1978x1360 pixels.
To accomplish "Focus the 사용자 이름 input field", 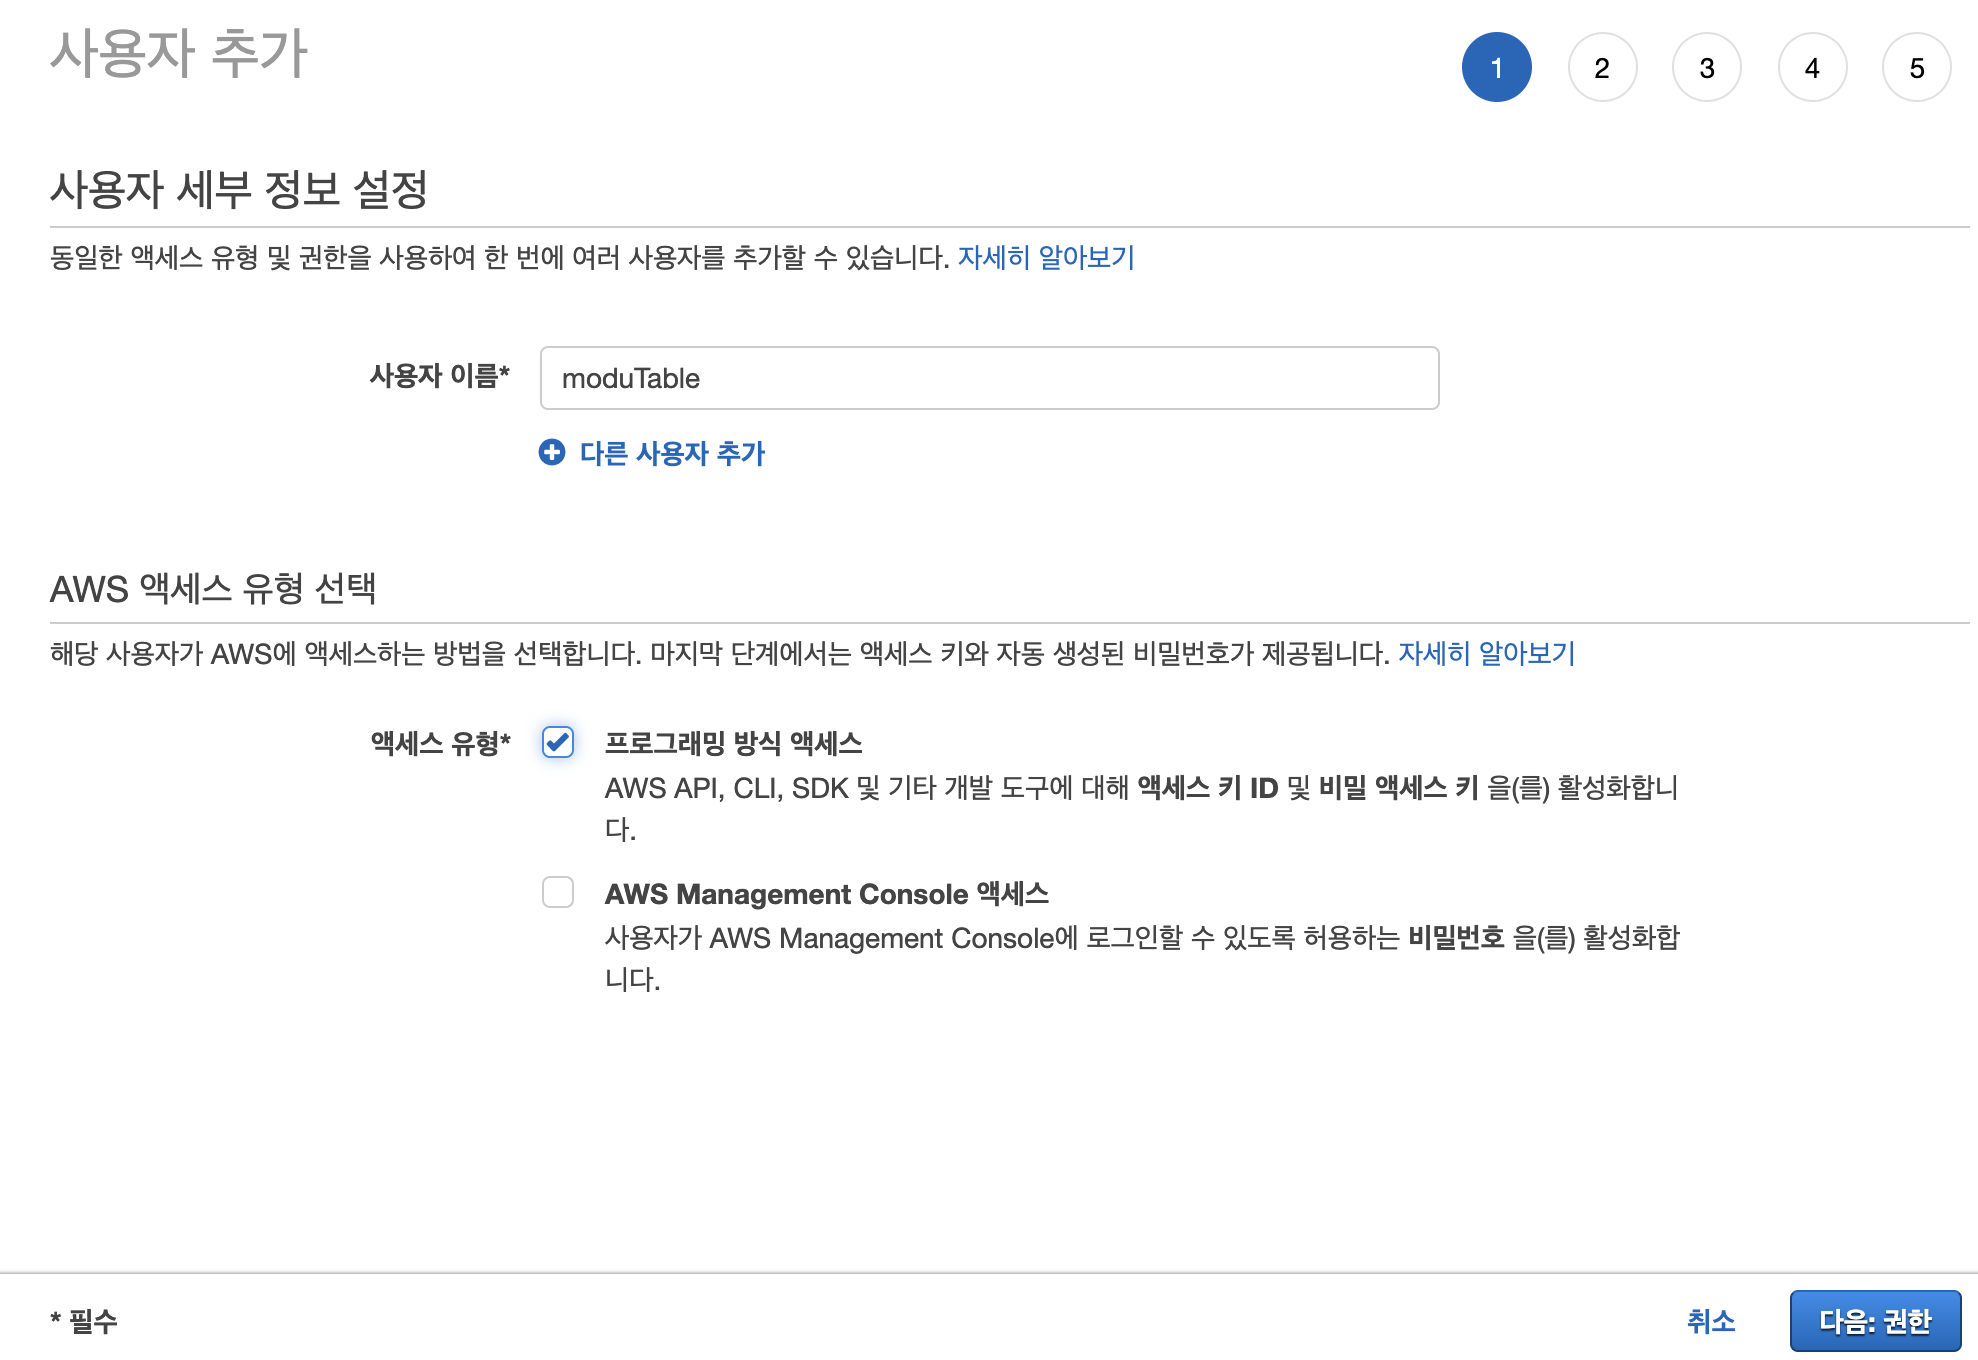I will coord(988,378).
